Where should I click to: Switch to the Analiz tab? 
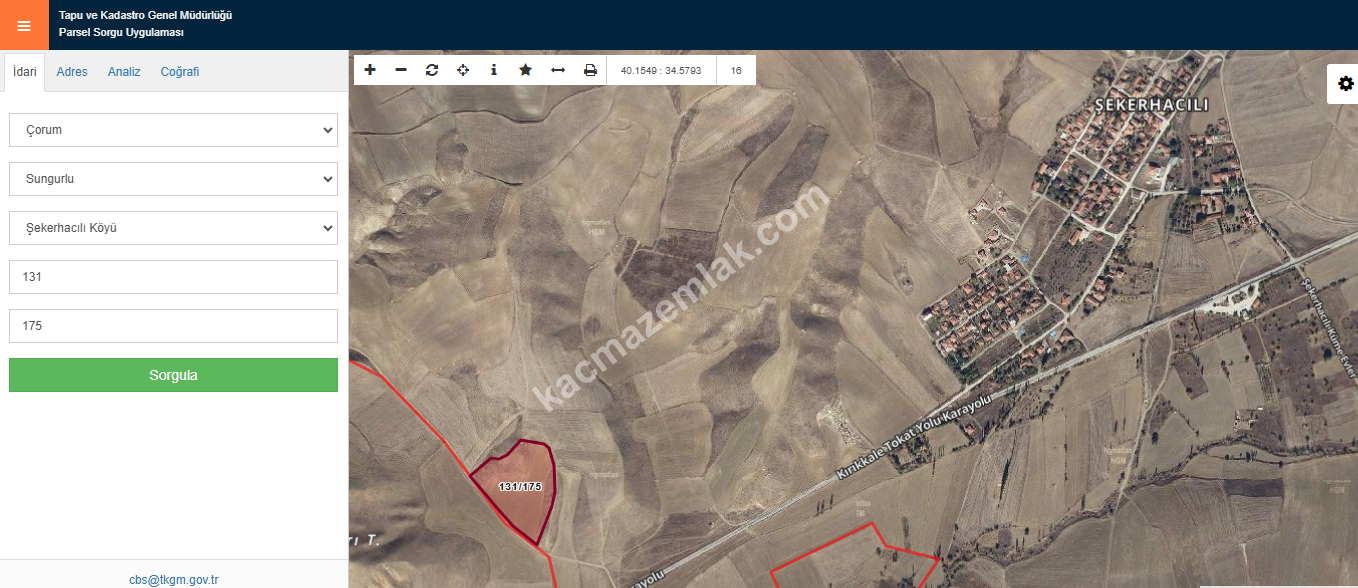tap(124, 72)
